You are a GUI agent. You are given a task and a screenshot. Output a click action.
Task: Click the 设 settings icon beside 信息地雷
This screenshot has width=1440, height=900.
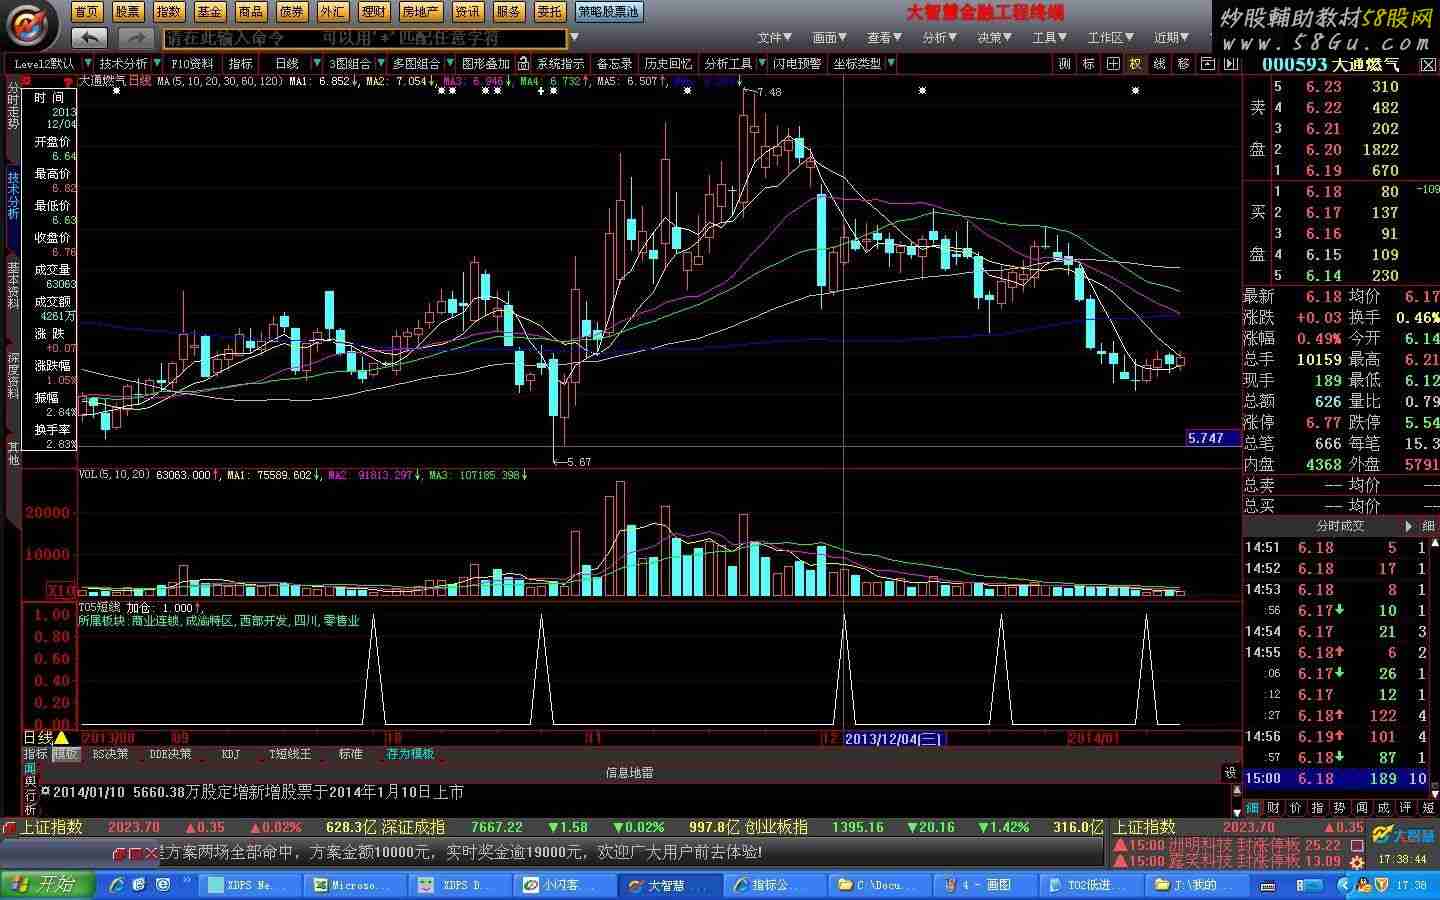1230,773
